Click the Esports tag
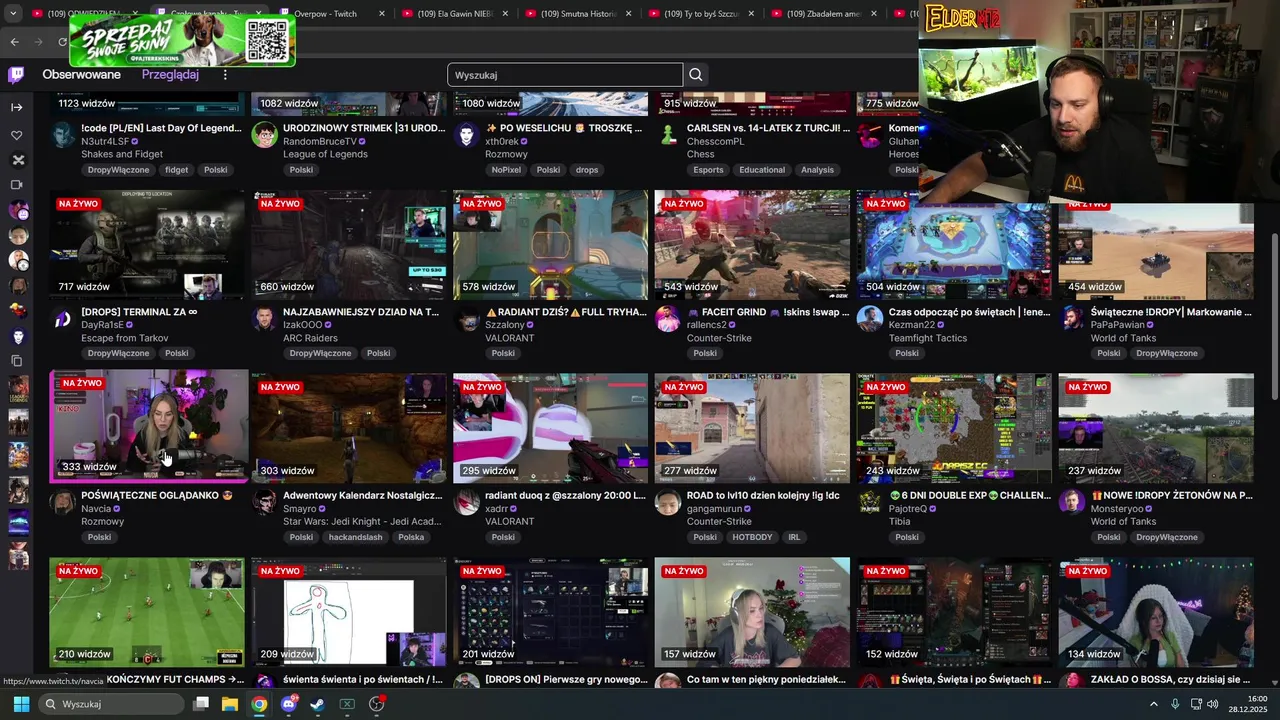Screen dimensions: 1280x720 708,170
